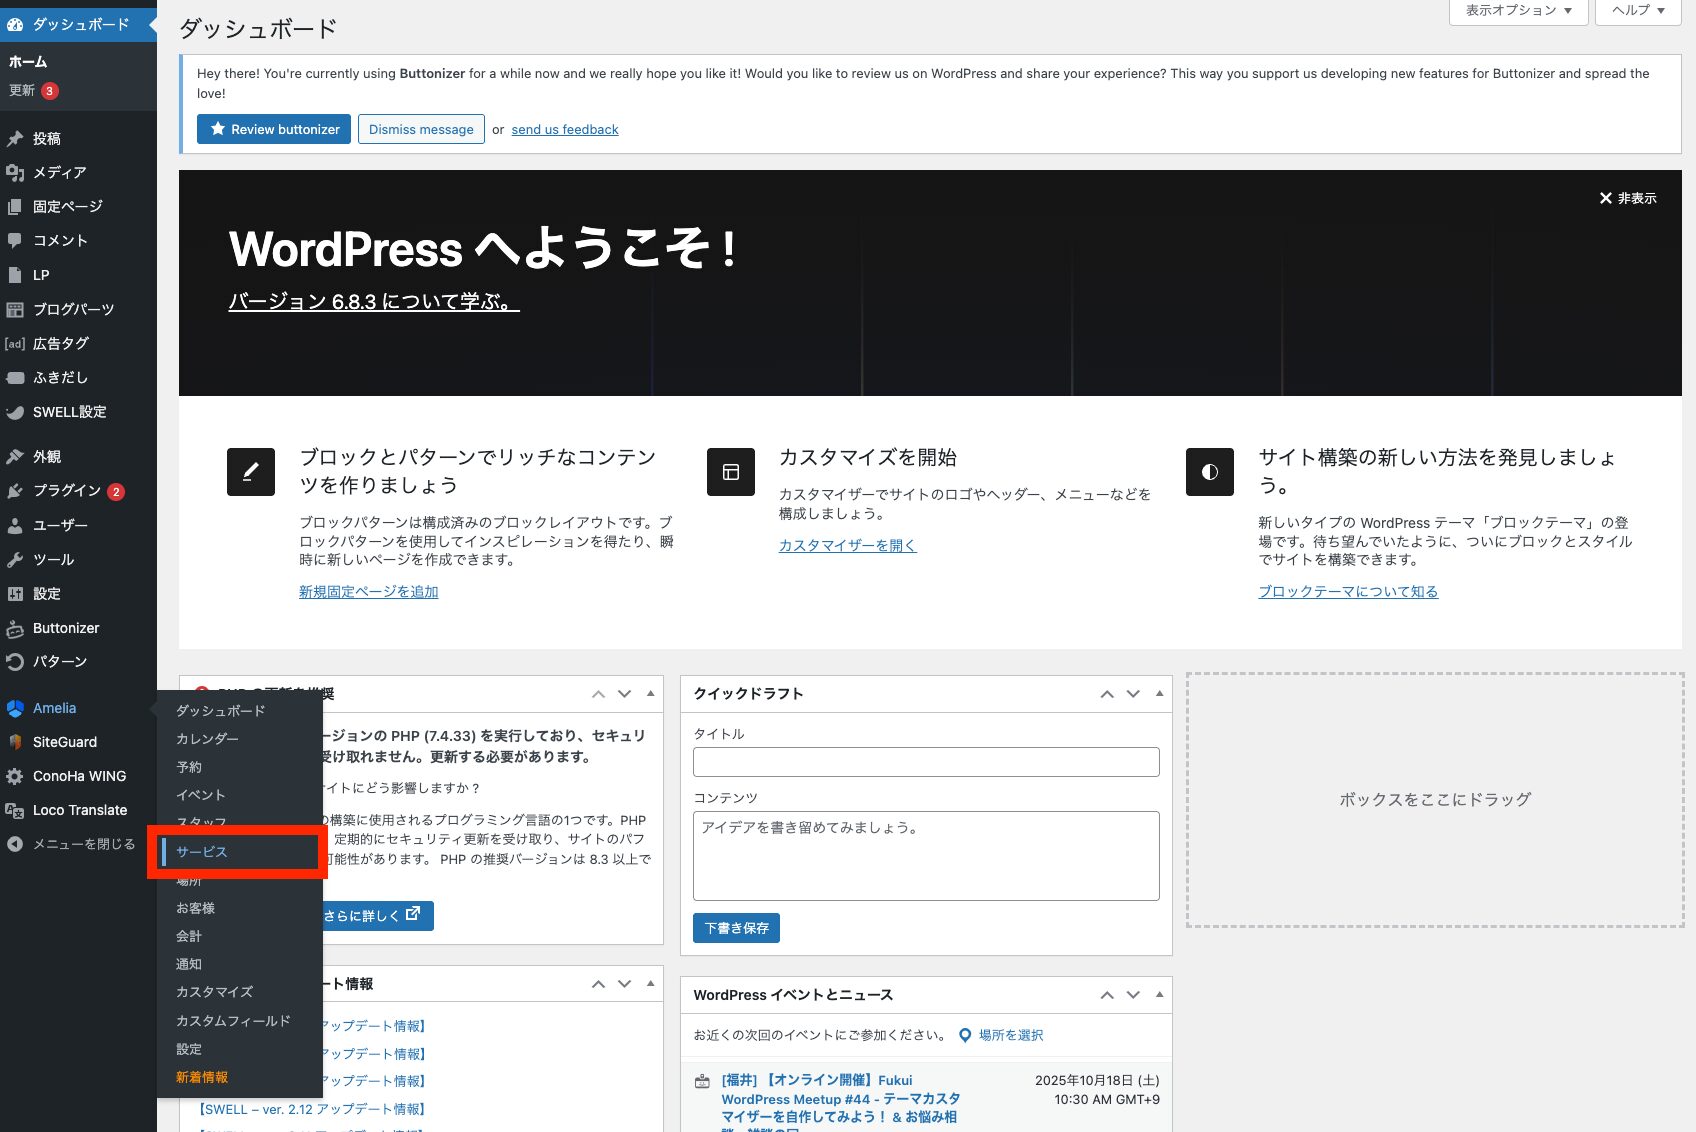This screenshot has width=1696, height=1132.
Task: Click the Review buttonizer button
Action: pyautogui.click(x=274, y=129)
